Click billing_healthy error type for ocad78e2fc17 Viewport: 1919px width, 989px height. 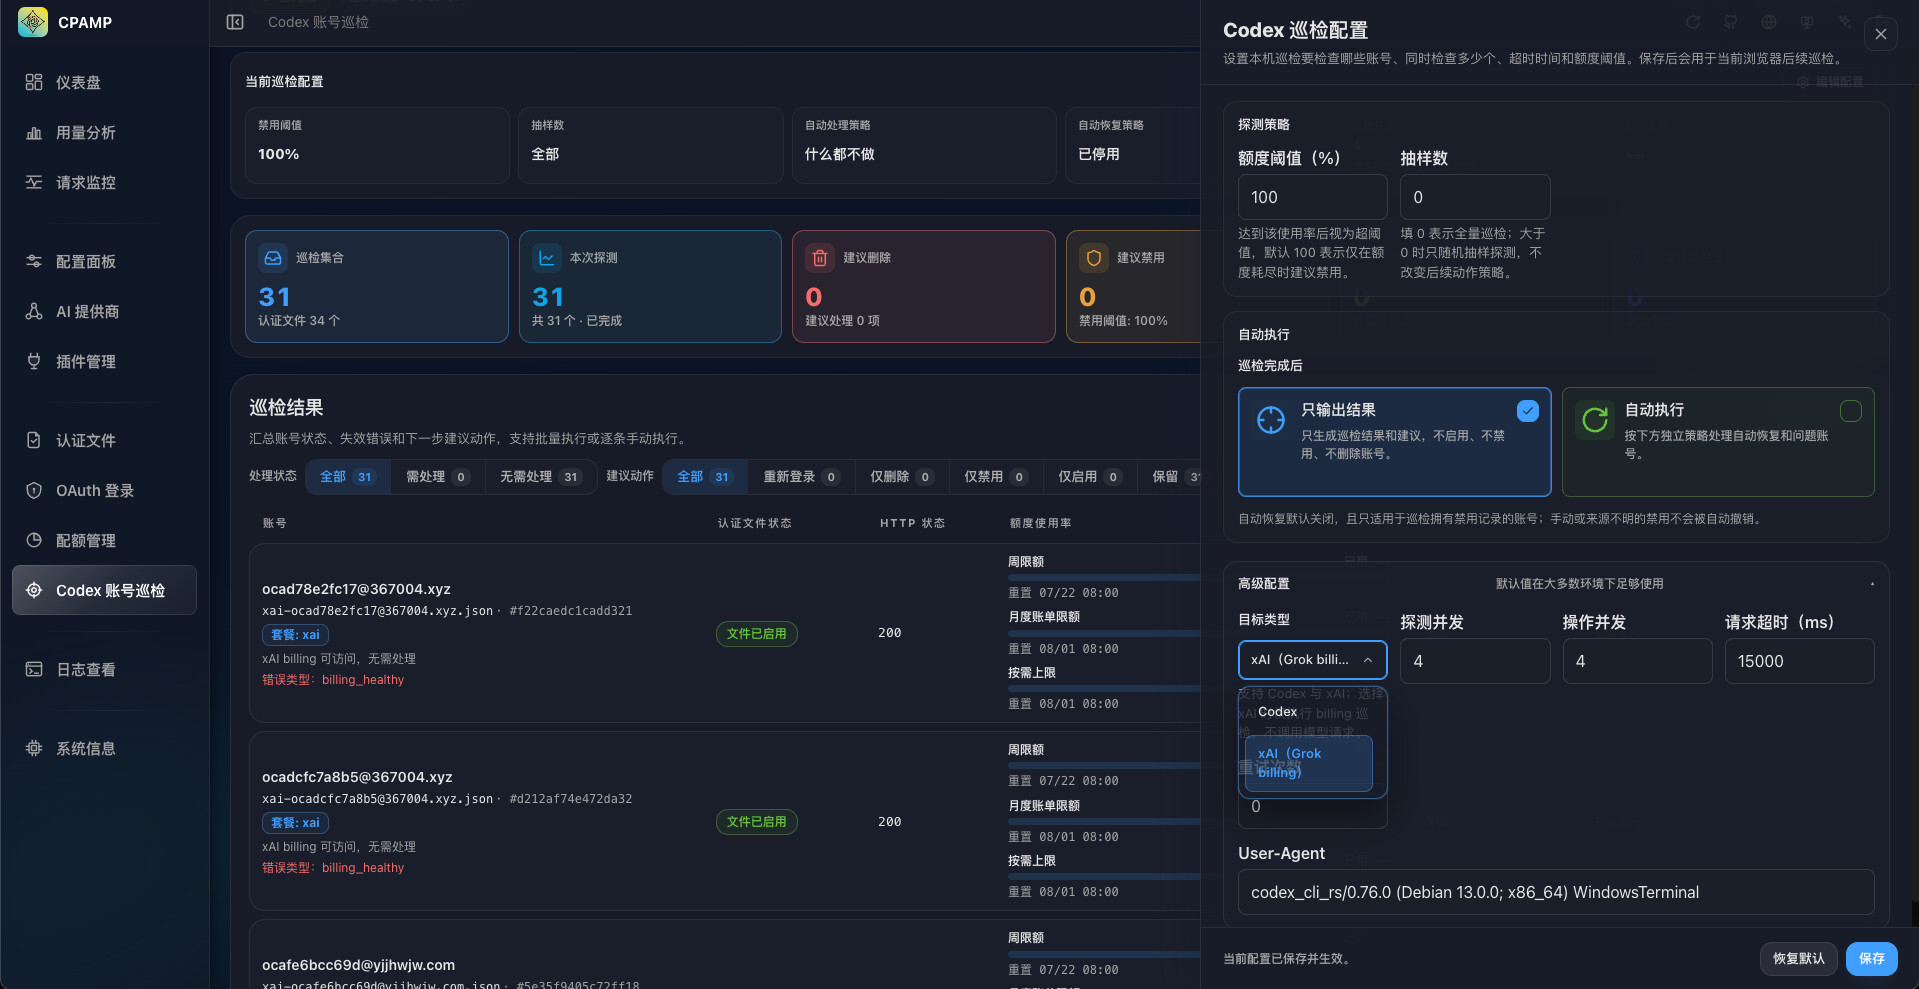coord(363,680)
